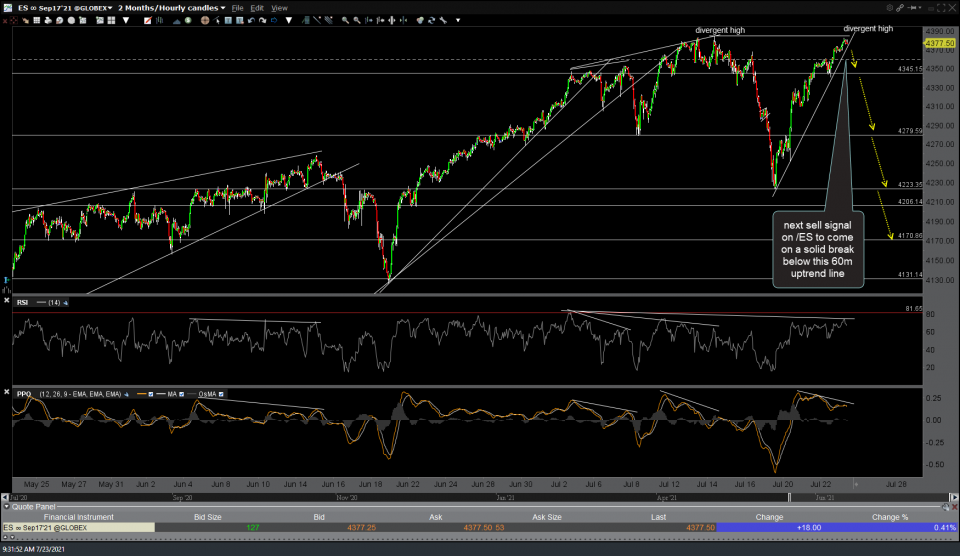The image size is (960, 556).
Task: Select the parallel lines channel tool
Action: click(329, 20)
